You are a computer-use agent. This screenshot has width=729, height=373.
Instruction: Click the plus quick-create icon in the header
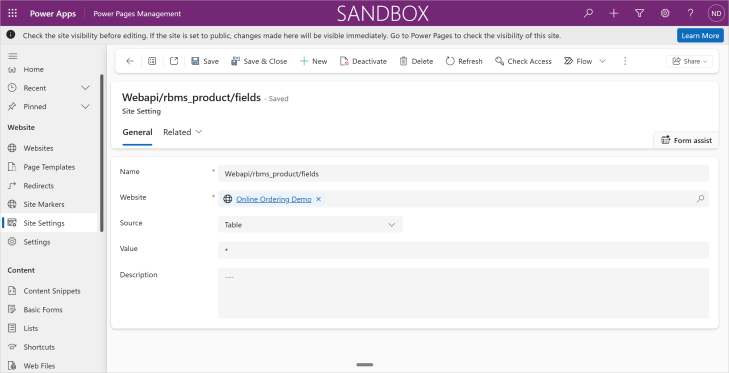point(614,13)
